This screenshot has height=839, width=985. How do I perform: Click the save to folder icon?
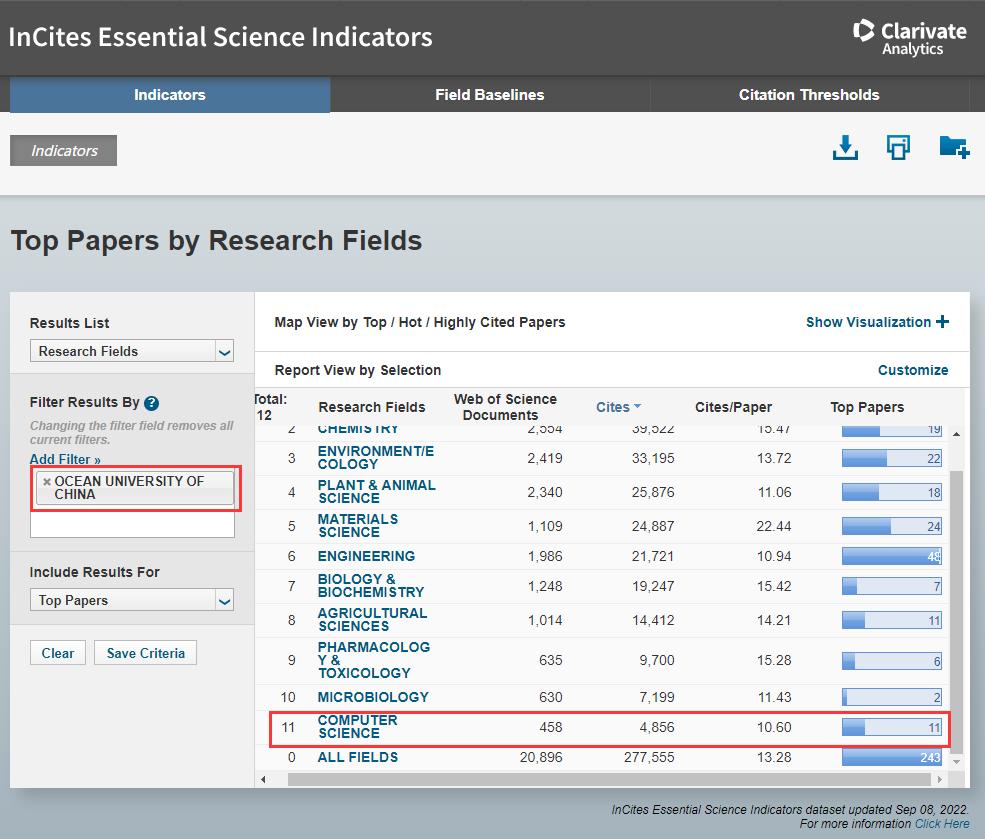click(954, 148)
